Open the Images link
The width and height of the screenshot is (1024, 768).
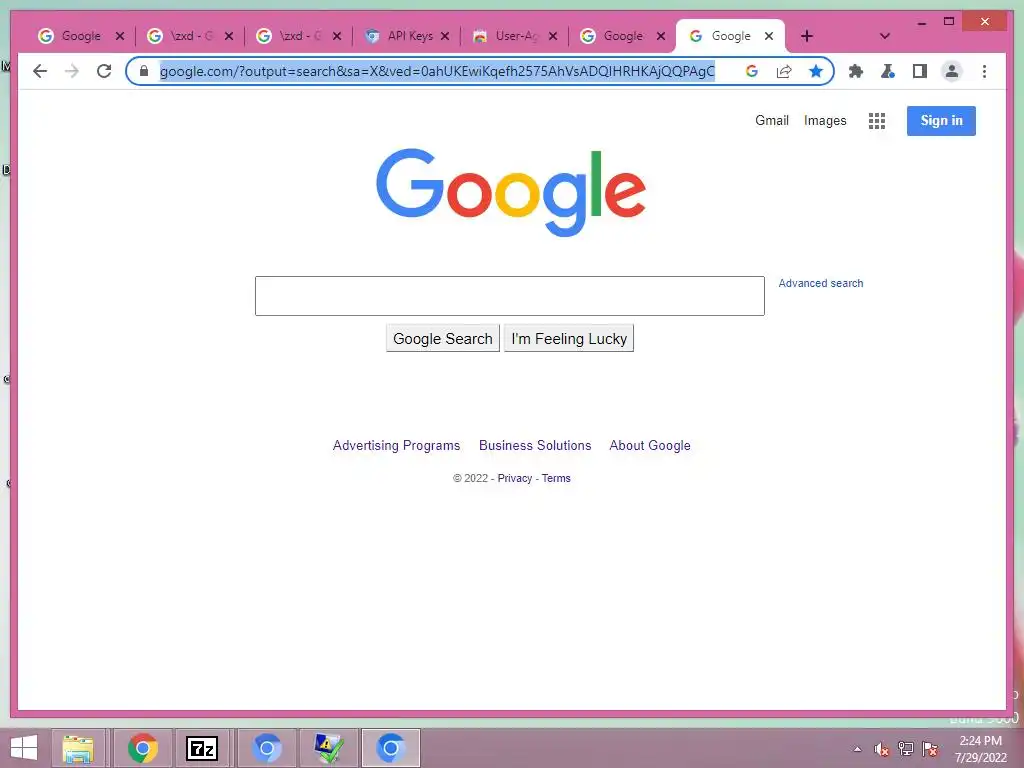tap(825, 120)
